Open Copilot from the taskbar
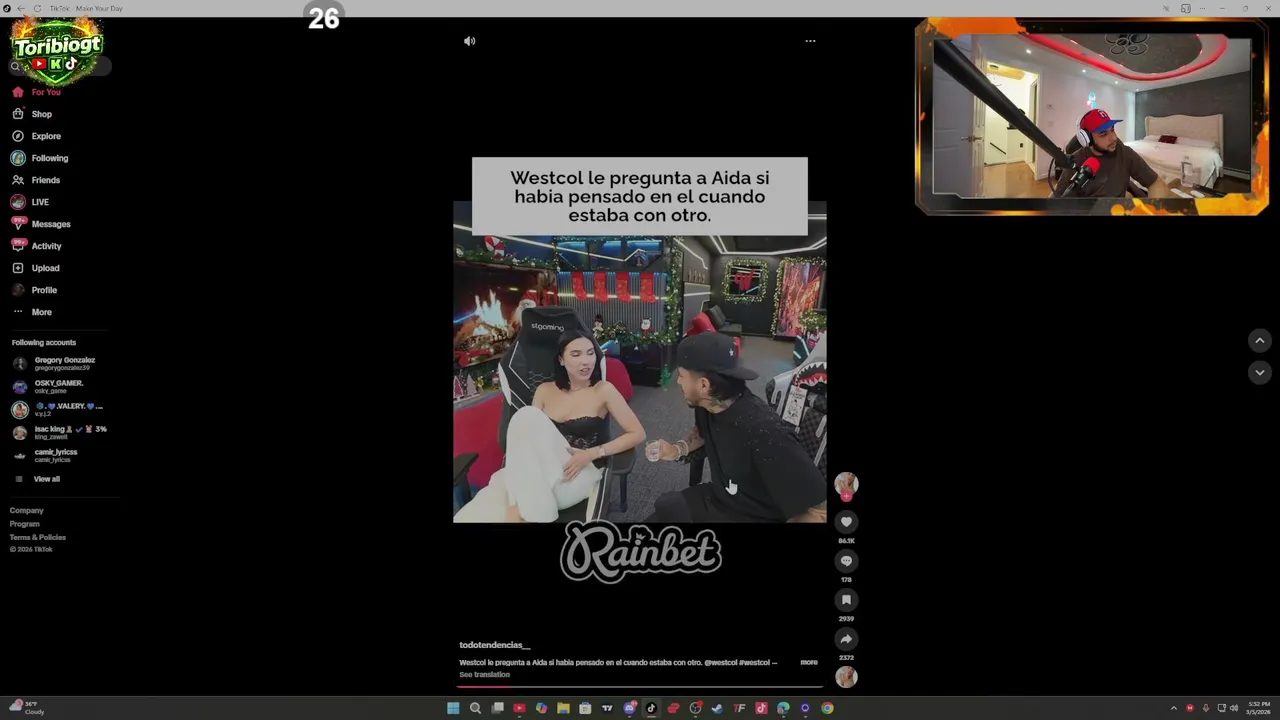 click(541, 708)
